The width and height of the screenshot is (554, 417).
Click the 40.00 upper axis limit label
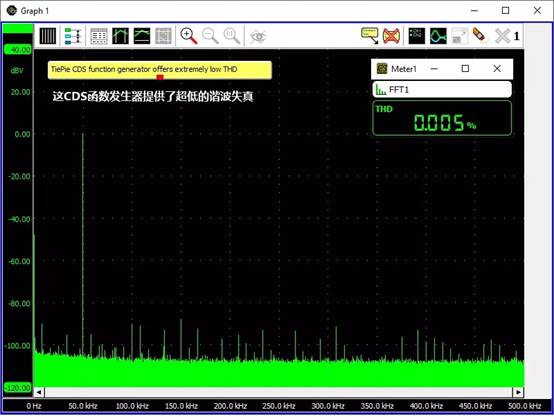pos(18,49)
